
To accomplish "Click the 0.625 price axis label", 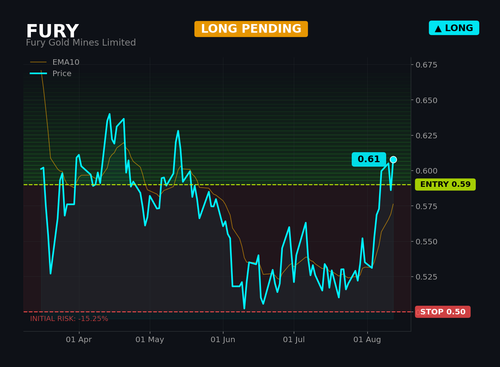I will click(x=426, y=136).
